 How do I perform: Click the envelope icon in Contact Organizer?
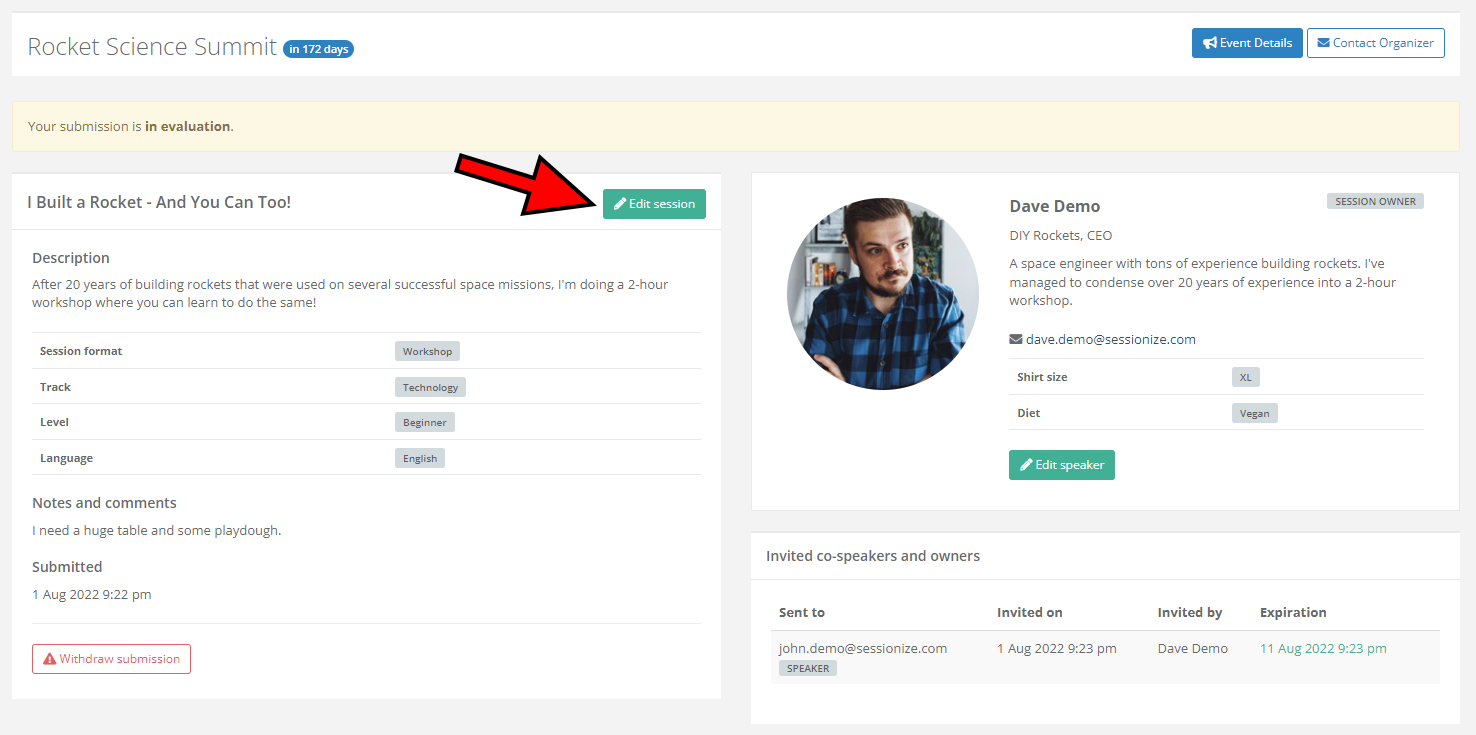[1323, 43]
